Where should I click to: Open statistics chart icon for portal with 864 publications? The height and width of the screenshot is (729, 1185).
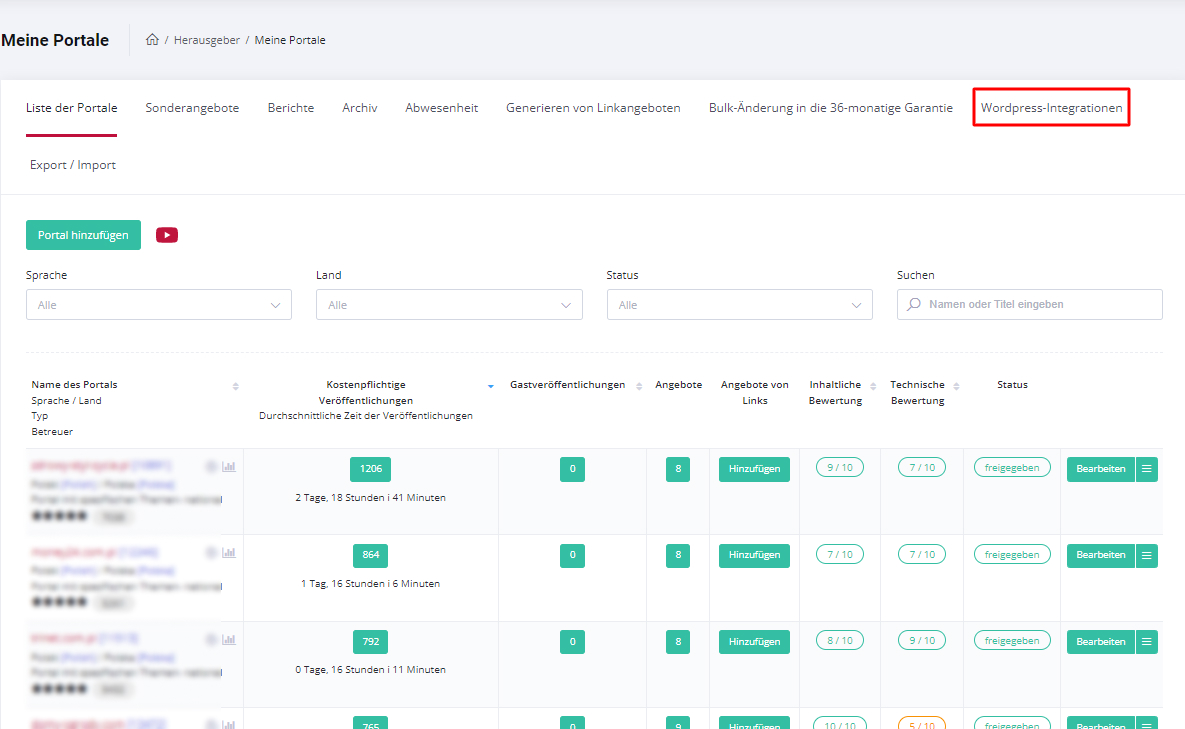pyautogui.click(x=229, y=552)
